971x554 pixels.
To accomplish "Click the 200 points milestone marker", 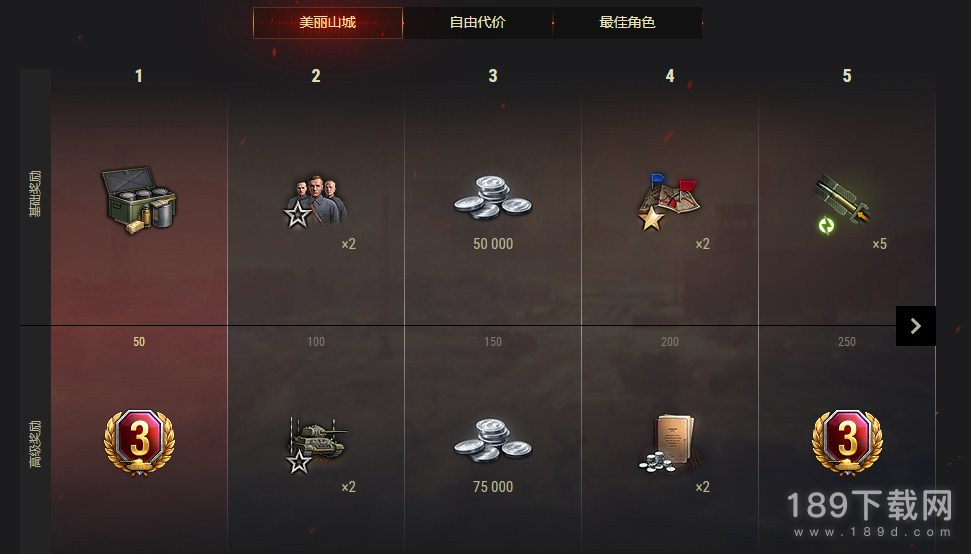I will pos(670,342).
